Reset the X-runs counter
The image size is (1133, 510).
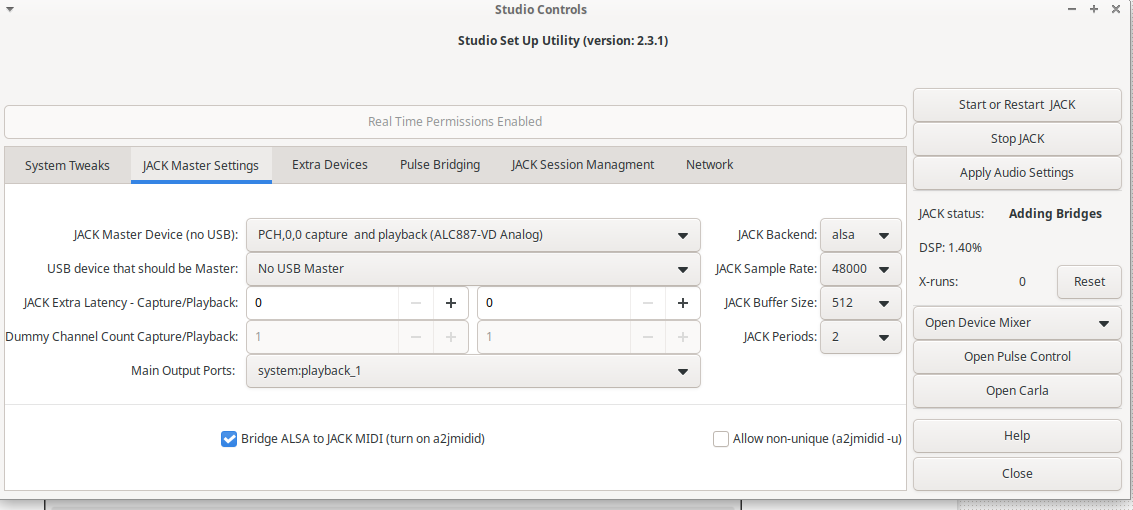[1089, 282]
